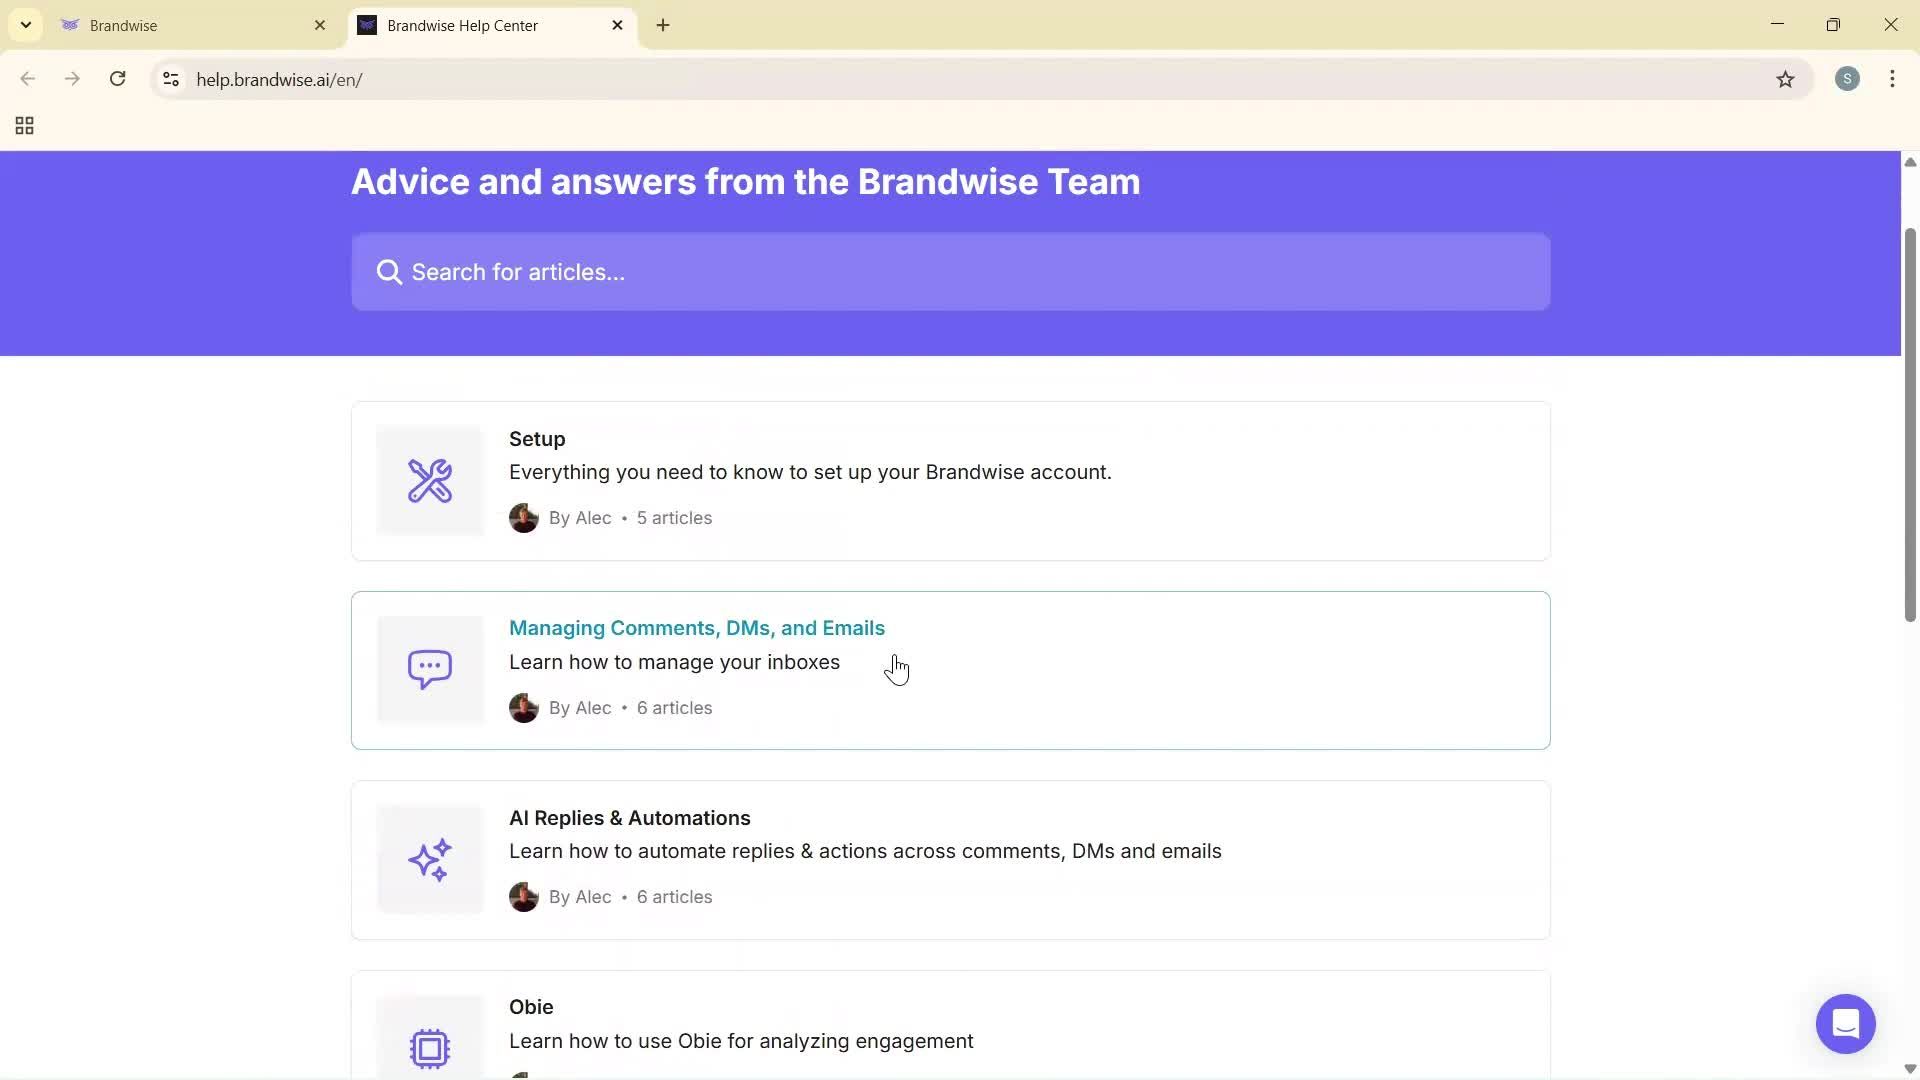Switch to the Brandwise tab

pyautogui.click(x=180, y=25)
